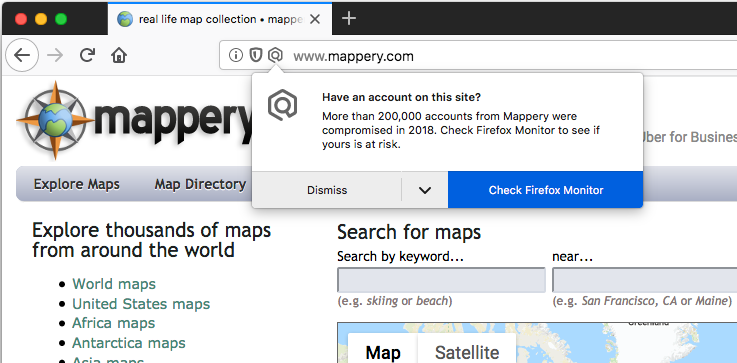
Task: Click the Check Firefox Monitor button
Action: (545, 190)
